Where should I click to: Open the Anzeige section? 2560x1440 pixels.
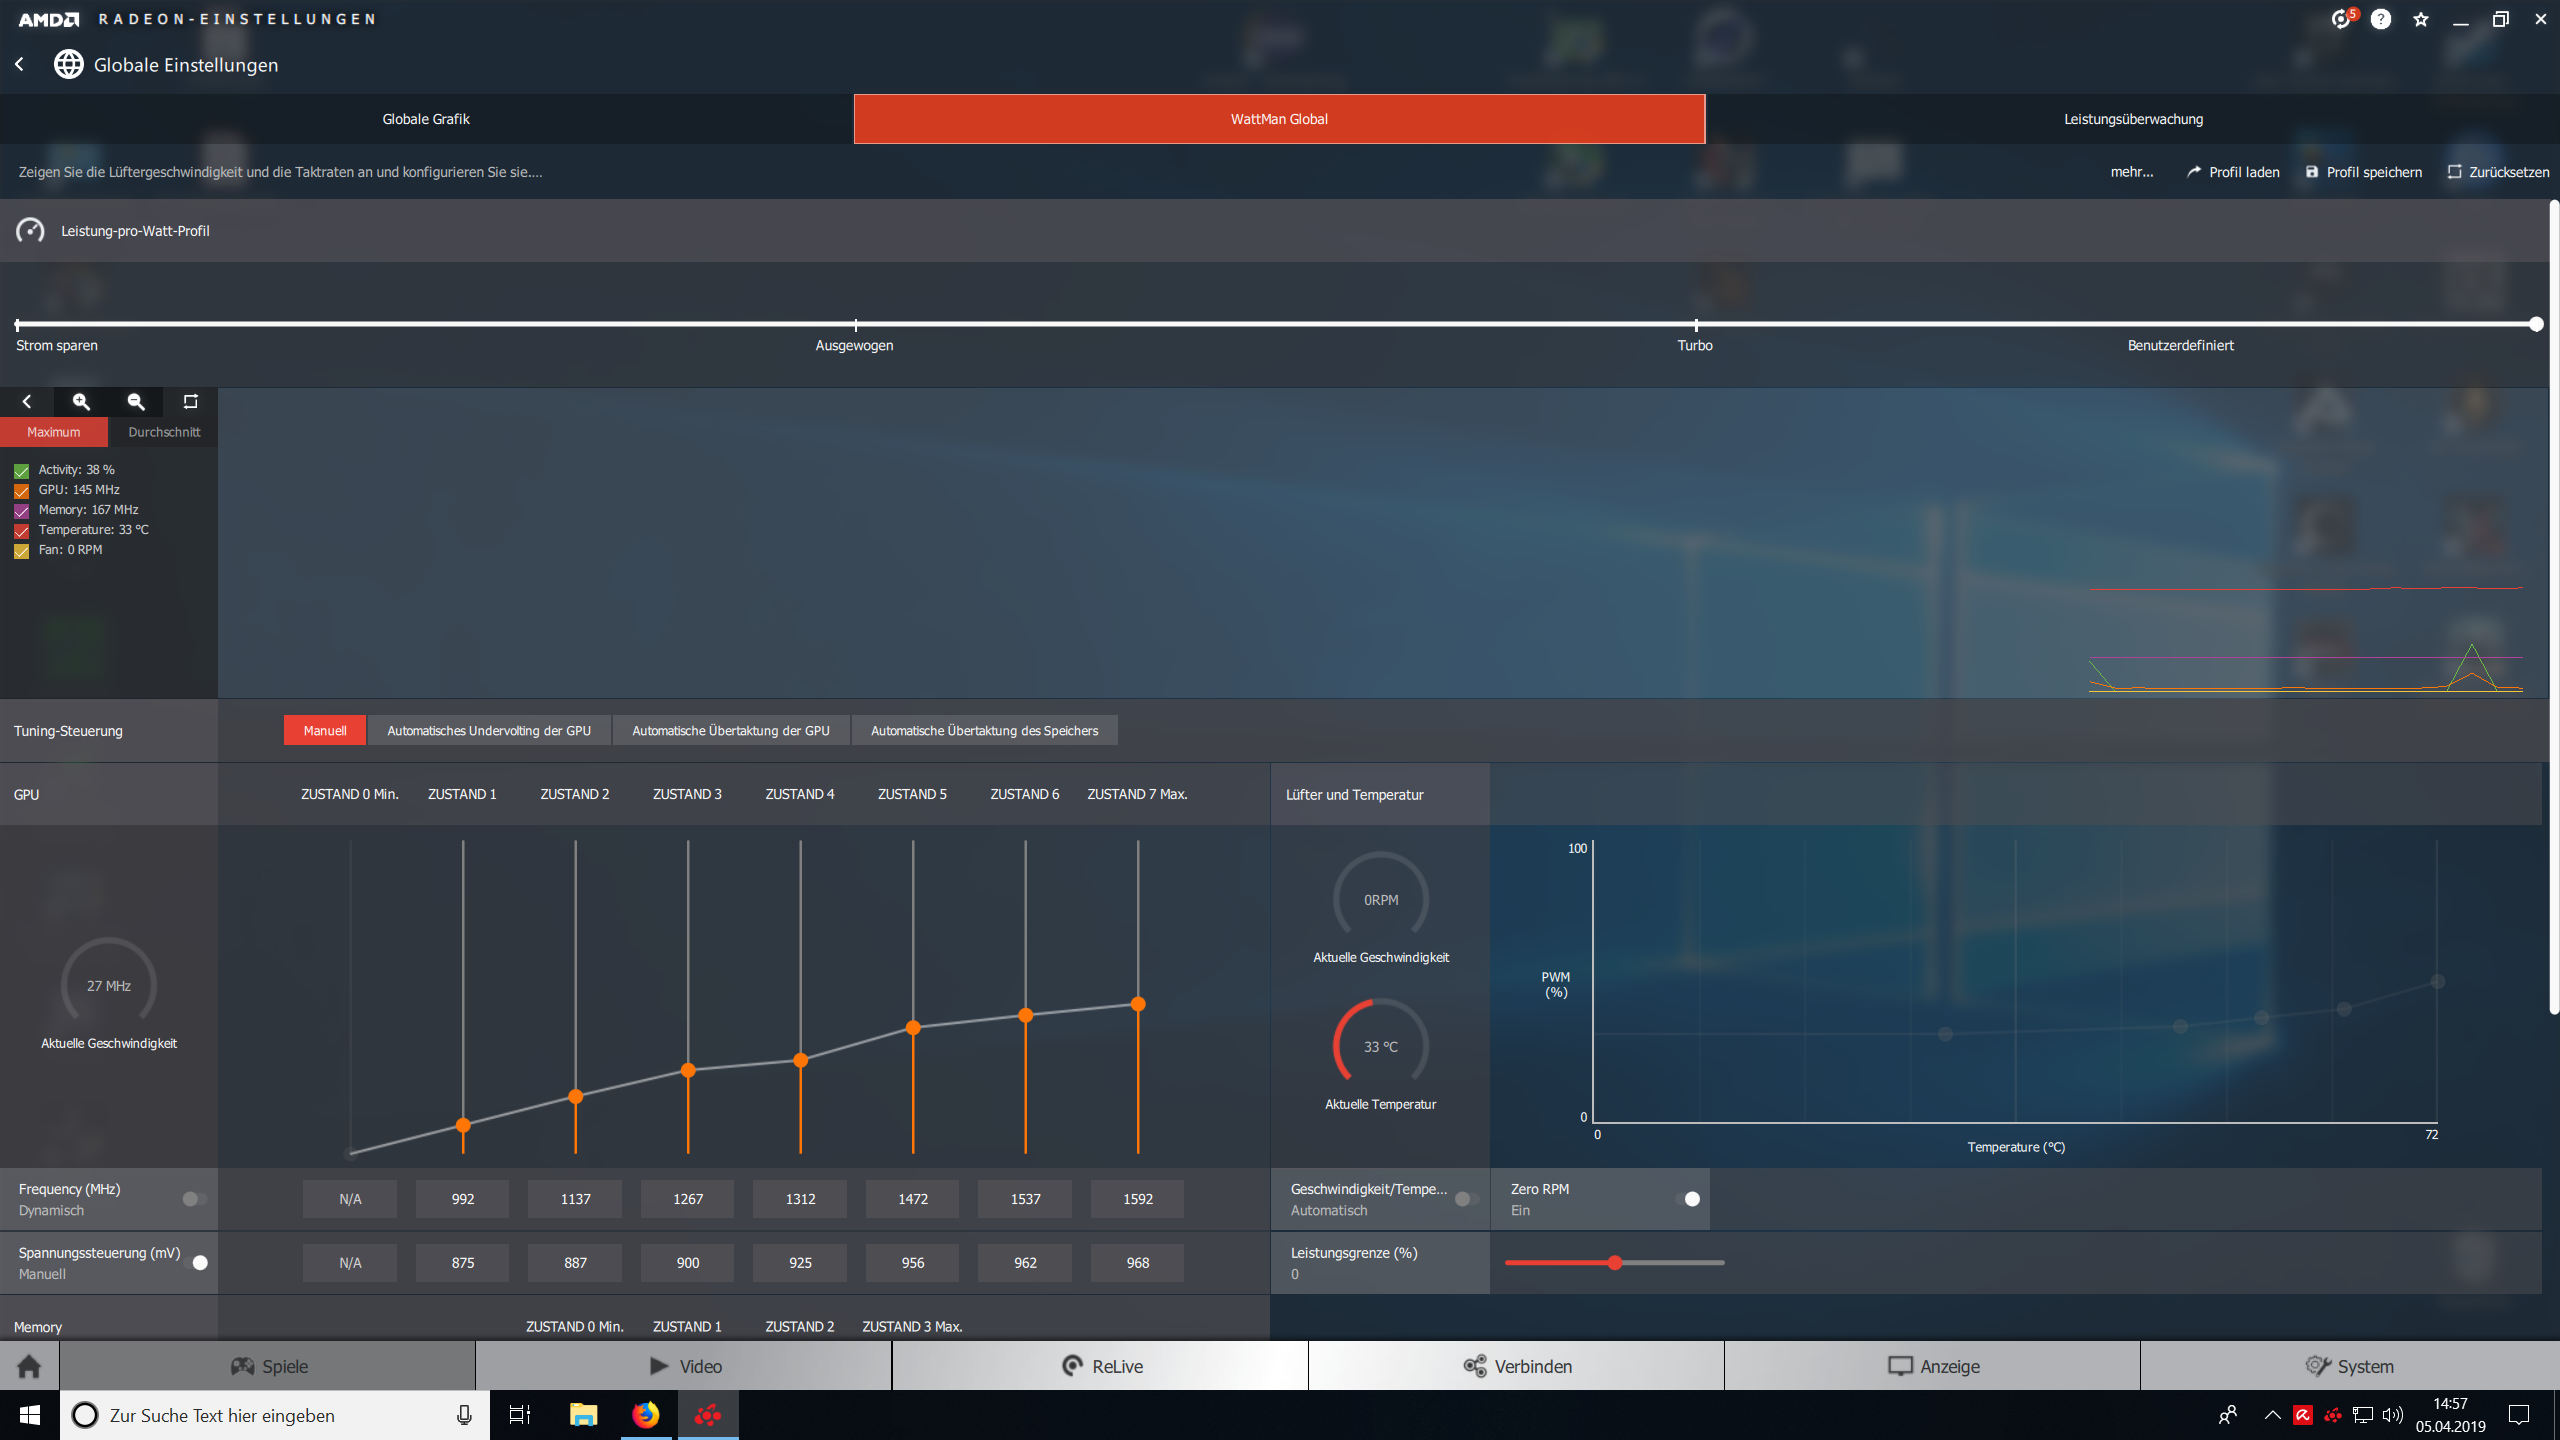tap(1932, 1366)
